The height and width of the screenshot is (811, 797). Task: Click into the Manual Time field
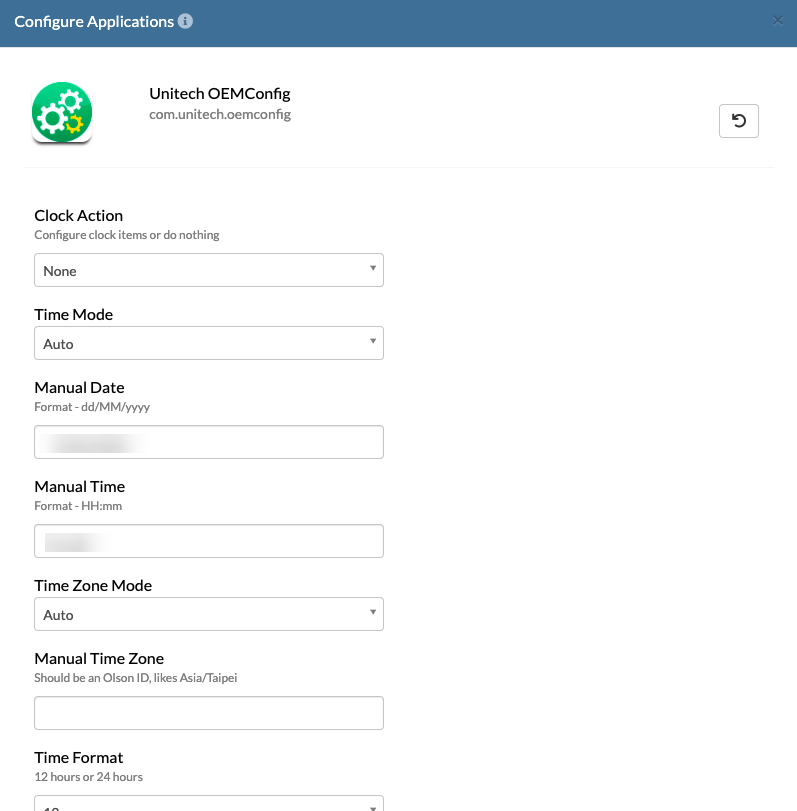(x=209, y=541)
